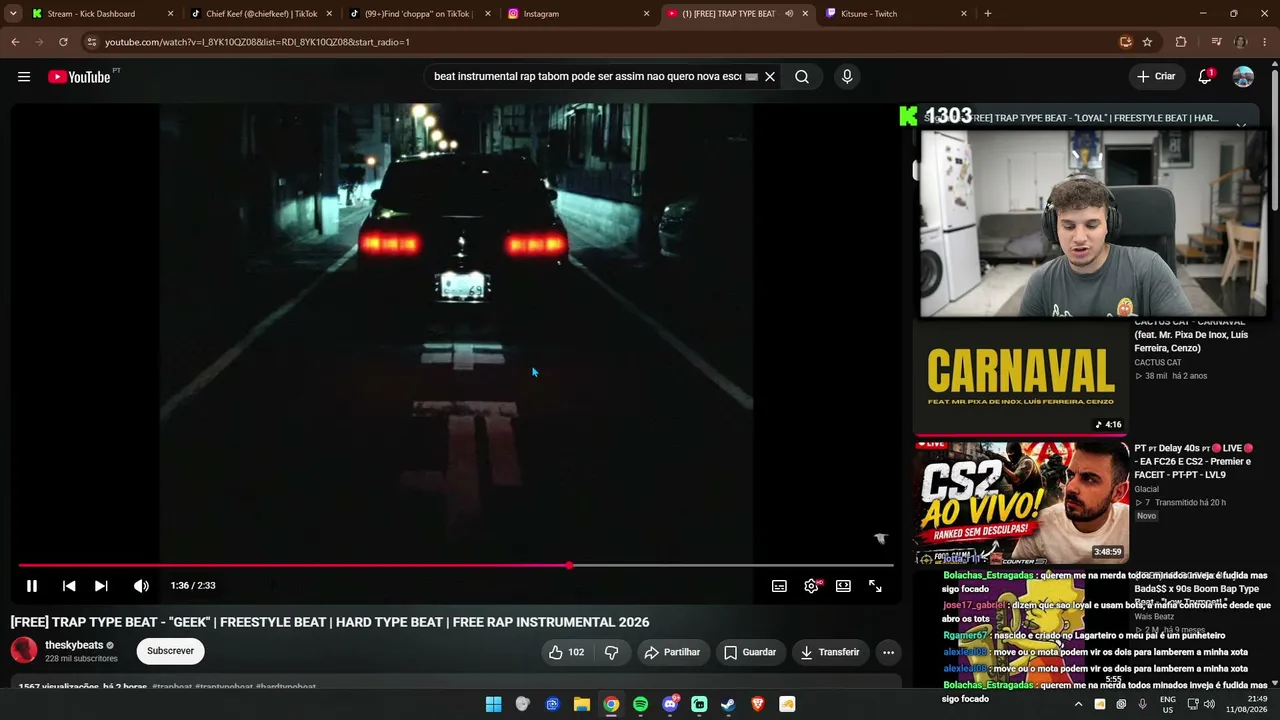The image size is (1280, 720).
Task: Run the search with the magnifier button
Action: click(x=802, y=77)
